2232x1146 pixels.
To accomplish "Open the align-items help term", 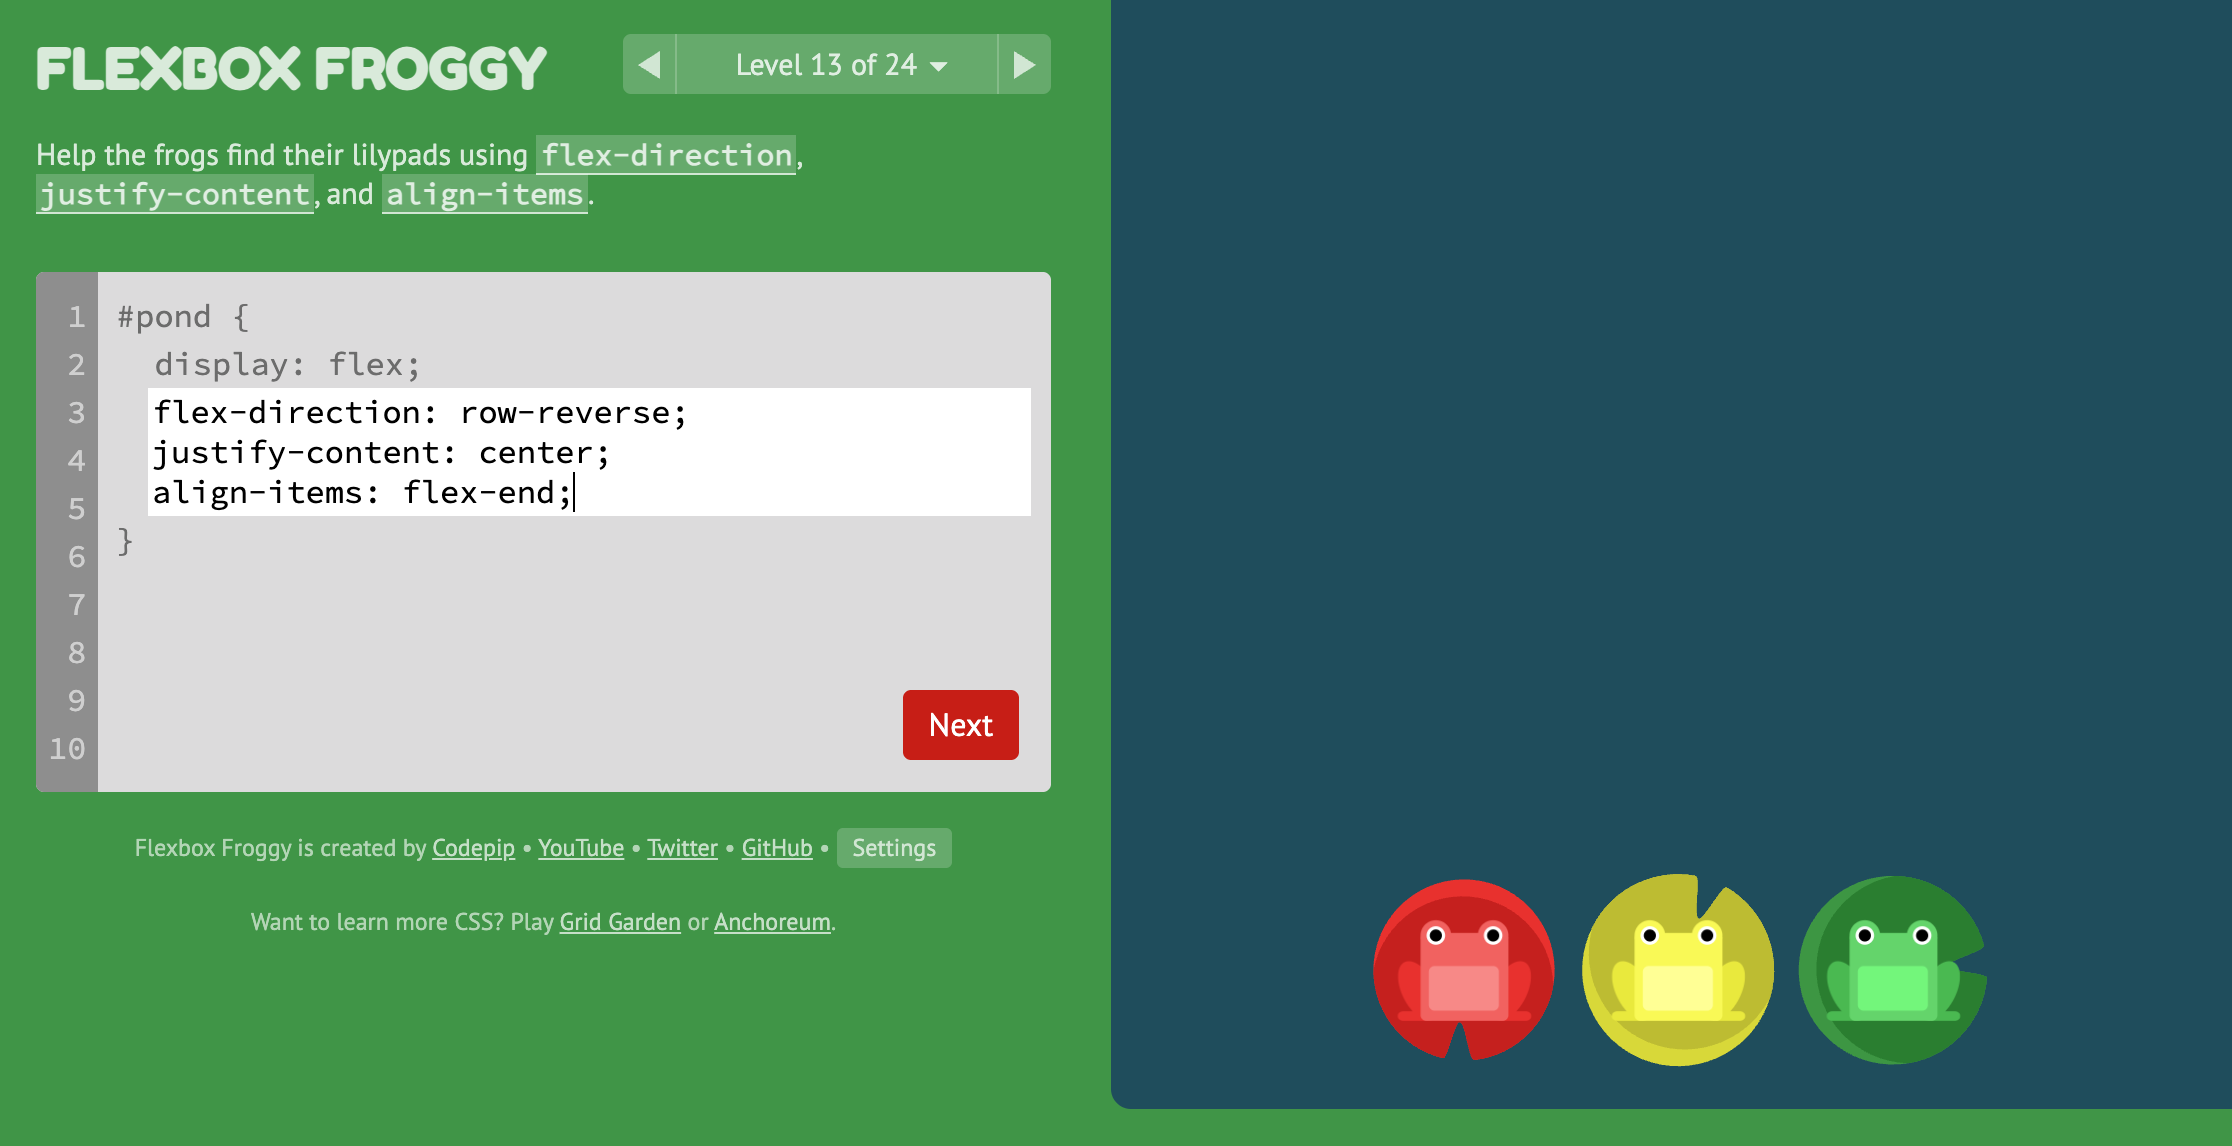I will pos(484,194).
